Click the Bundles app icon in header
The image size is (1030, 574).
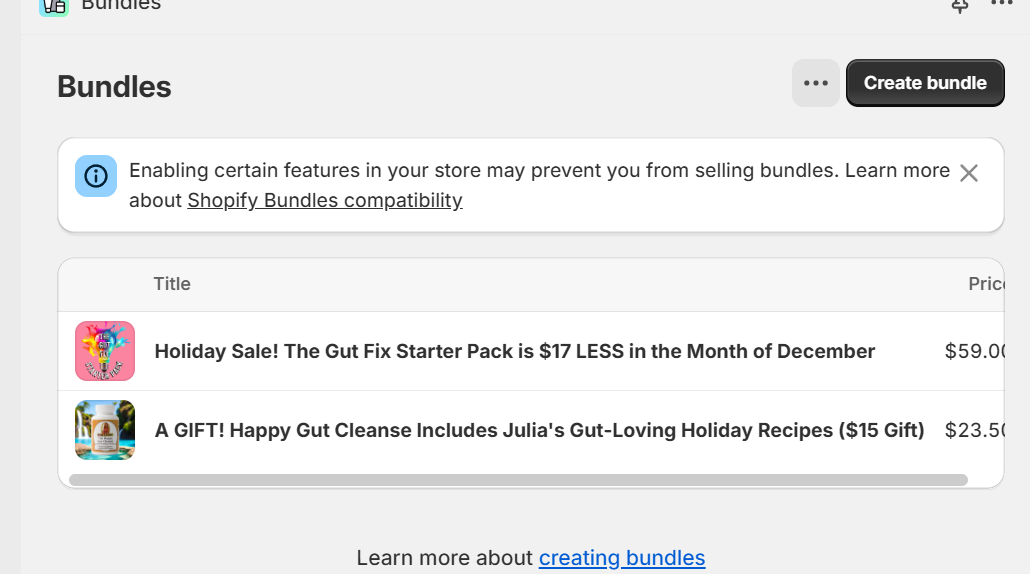[54, 7]
